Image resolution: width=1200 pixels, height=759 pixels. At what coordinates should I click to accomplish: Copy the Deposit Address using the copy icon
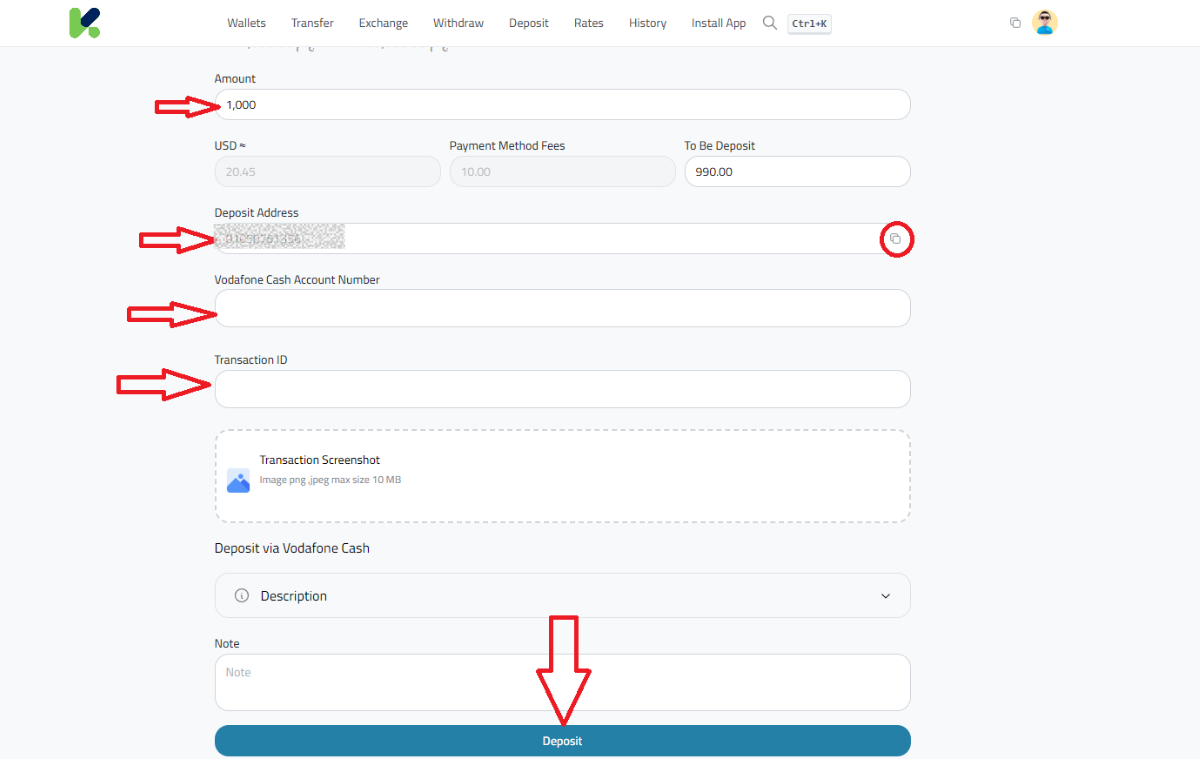pos(896,239)
